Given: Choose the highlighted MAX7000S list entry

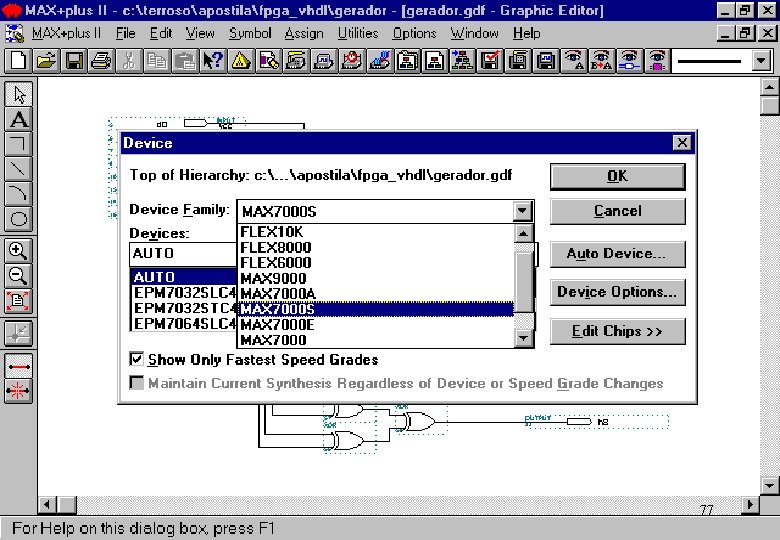Looking at the screenshot, I should tap(376, 309).
